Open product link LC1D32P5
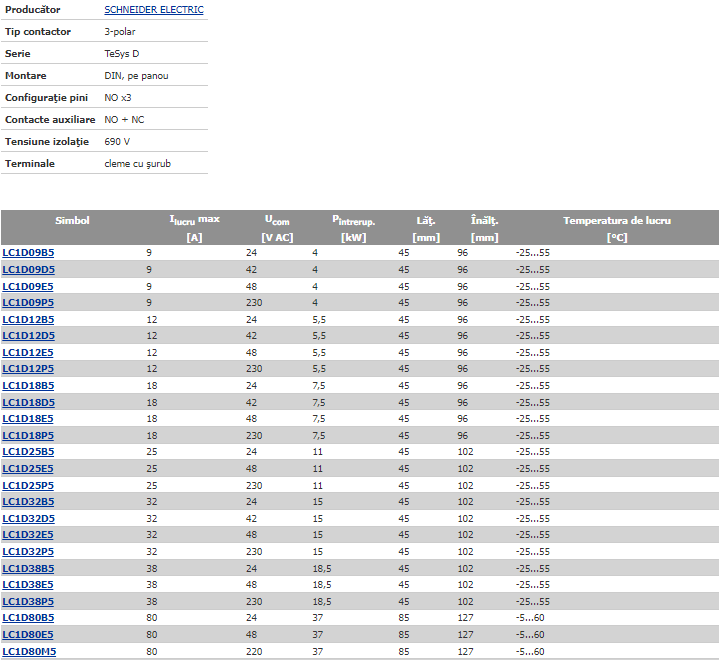 [28, 552]
